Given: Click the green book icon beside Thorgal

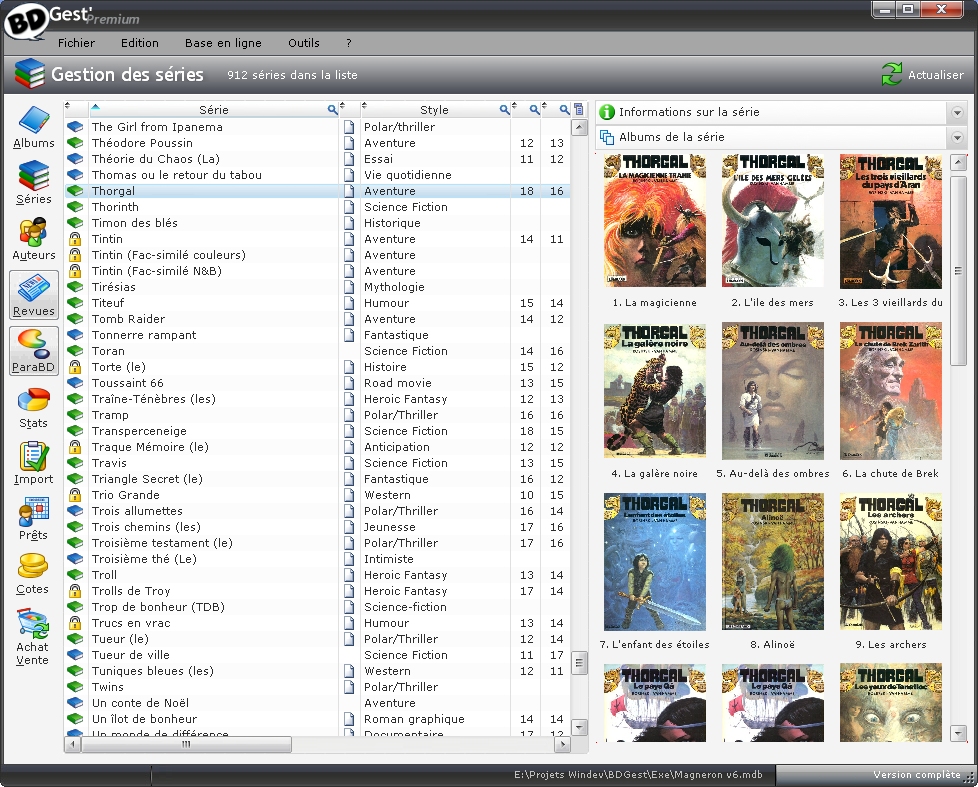Looking at the screenshot, I should (75, 191).
